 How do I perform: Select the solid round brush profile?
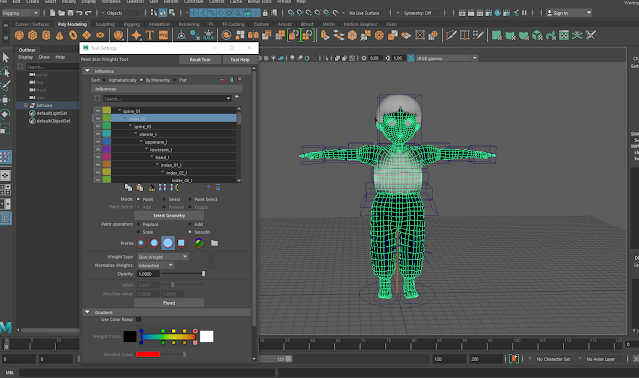point(167,243)
